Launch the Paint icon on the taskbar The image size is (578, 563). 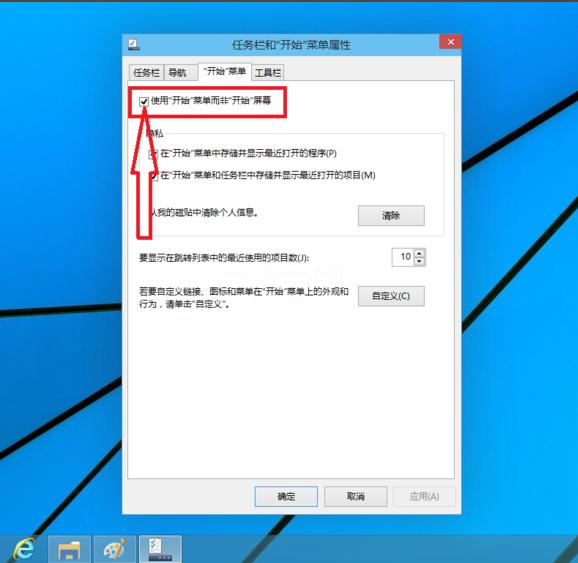pyautogui.click(x=115, y=549)
